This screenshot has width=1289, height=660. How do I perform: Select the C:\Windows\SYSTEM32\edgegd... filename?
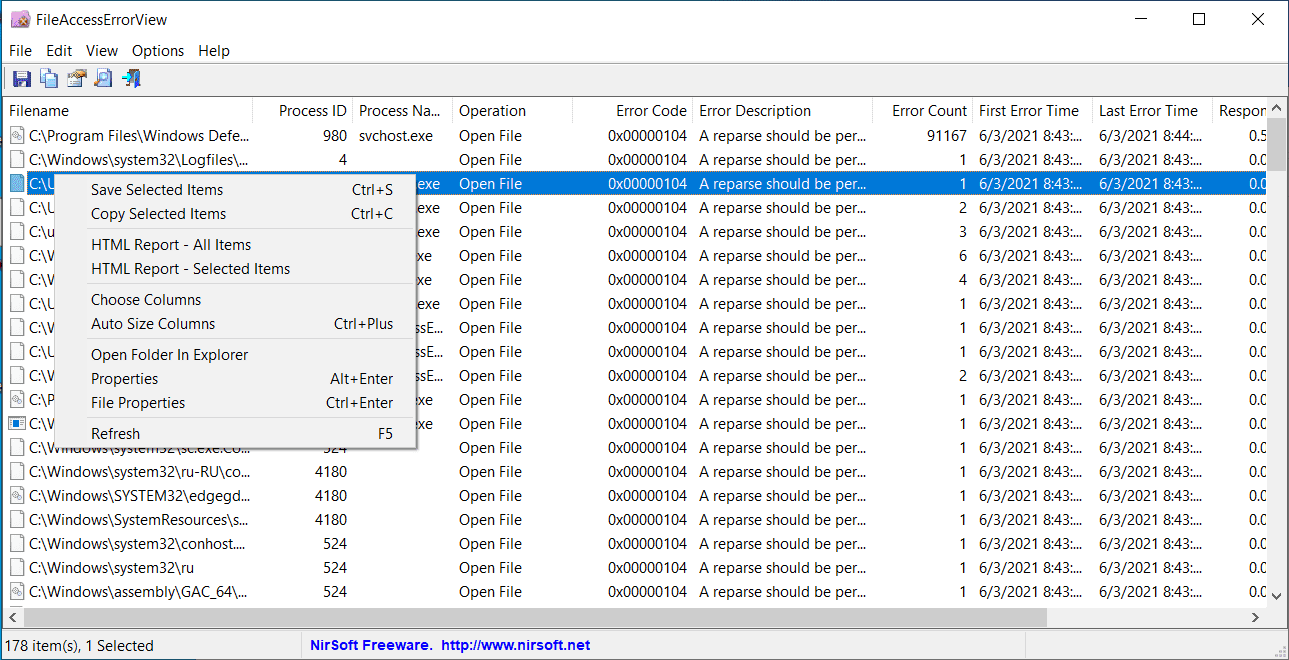click(x=139, y=496)
